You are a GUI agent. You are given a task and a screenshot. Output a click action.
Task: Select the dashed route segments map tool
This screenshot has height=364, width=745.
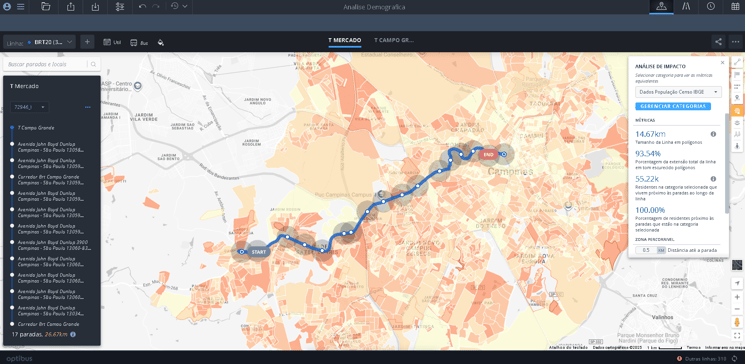pyautogui.click(x=737, y=86)
